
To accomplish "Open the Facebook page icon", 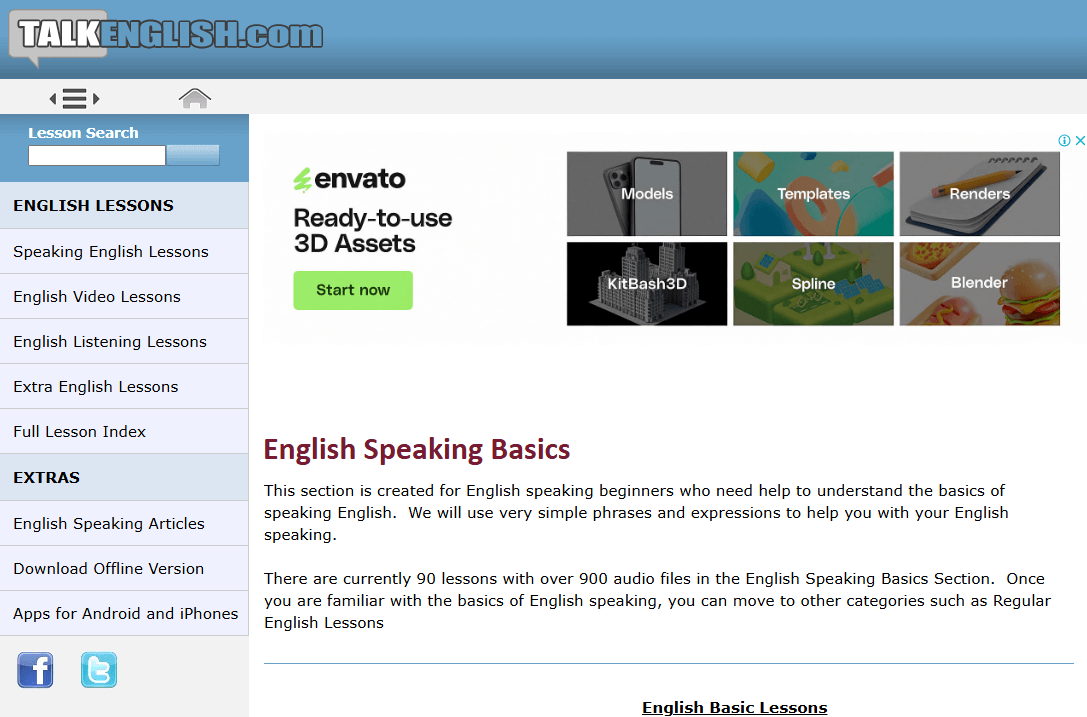I will pos(35,670).
